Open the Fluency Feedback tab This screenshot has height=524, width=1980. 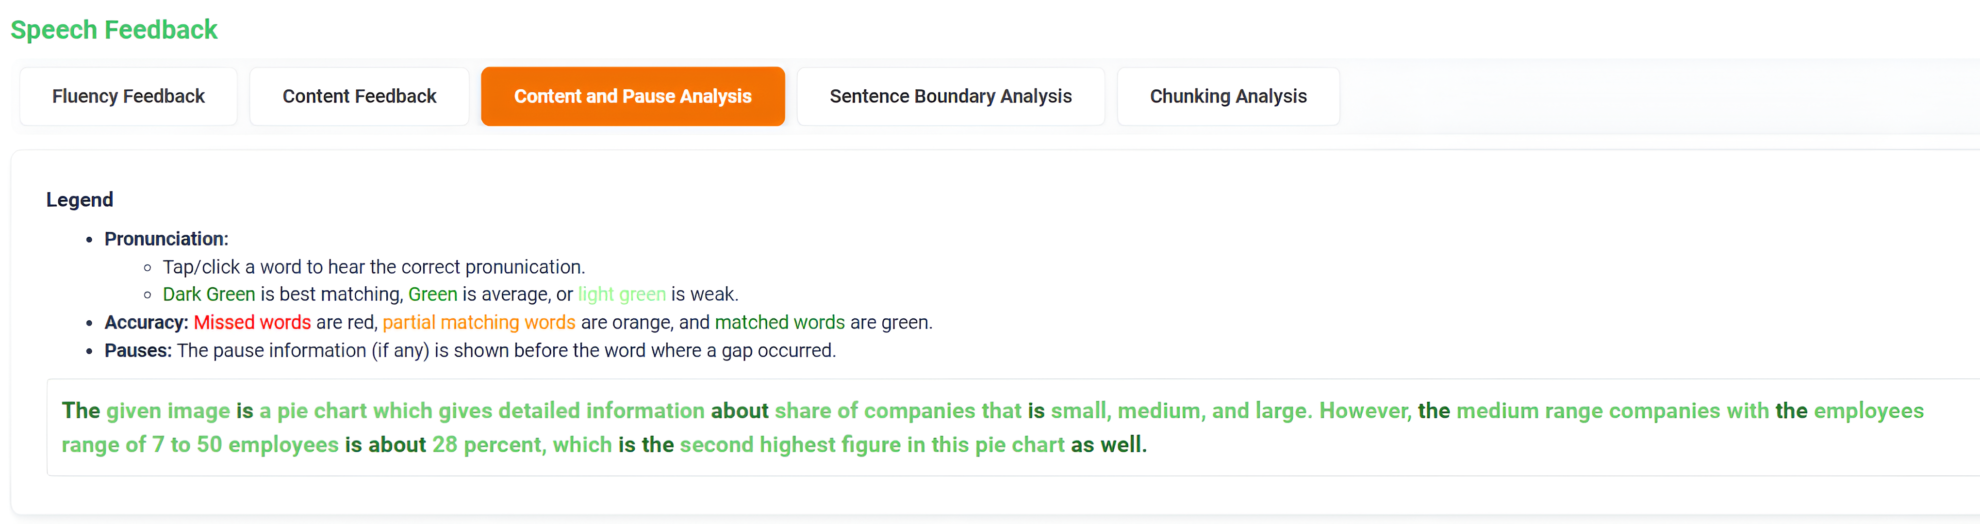click(128, 96)
